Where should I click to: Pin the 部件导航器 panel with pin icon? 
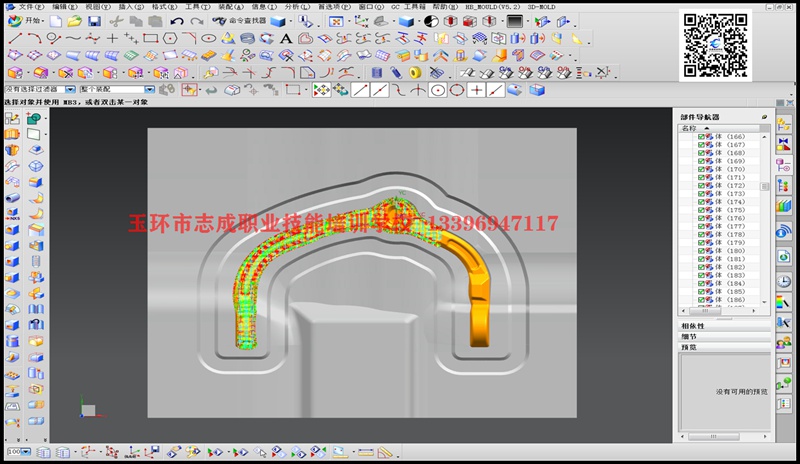pyautogui.click(x=764, y=117)
